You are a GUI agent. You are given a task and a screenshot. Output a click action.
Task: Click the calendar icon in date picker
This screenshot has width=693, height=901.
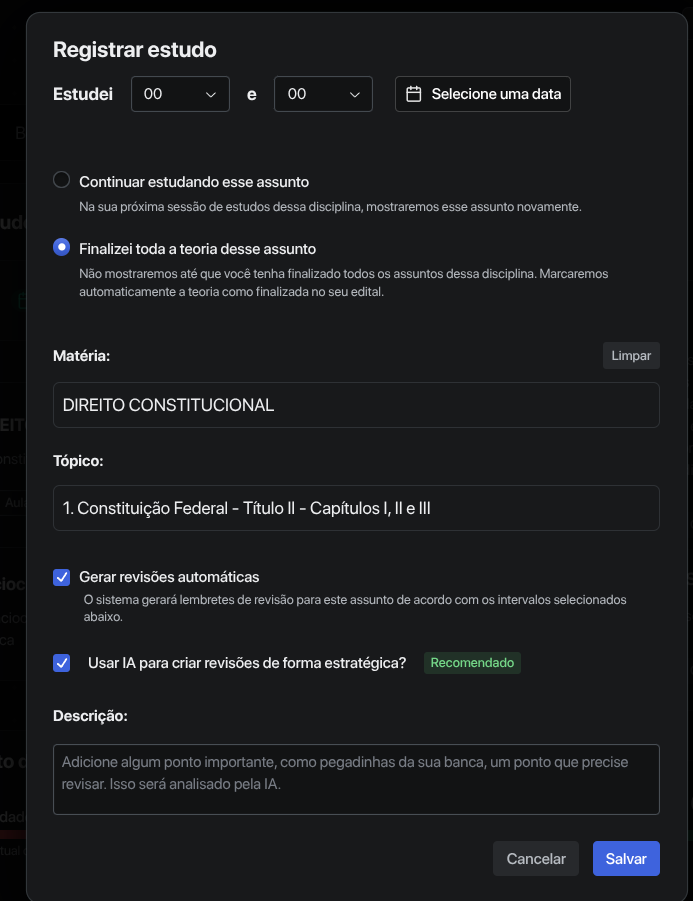(x=413, y=94)
